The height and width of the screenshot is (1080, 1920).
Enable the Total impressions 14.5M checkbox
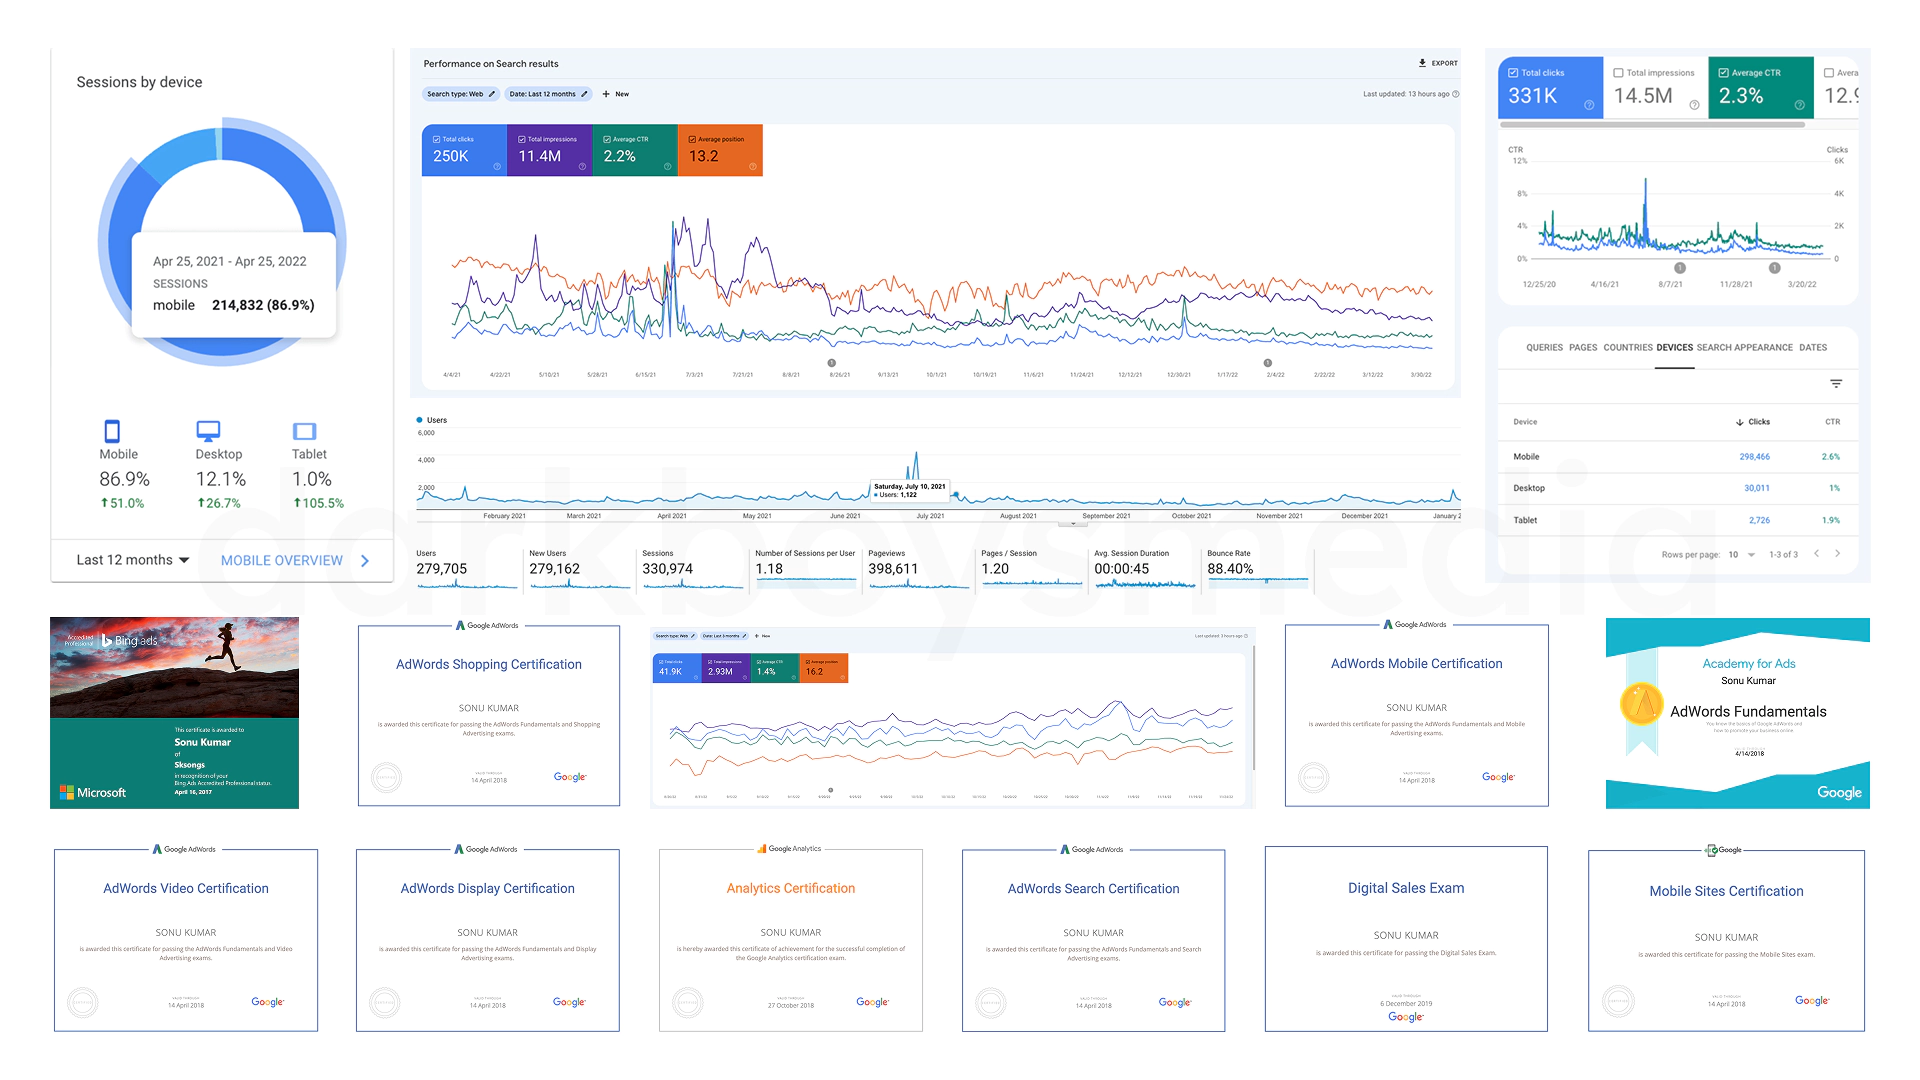[1618, 73]
